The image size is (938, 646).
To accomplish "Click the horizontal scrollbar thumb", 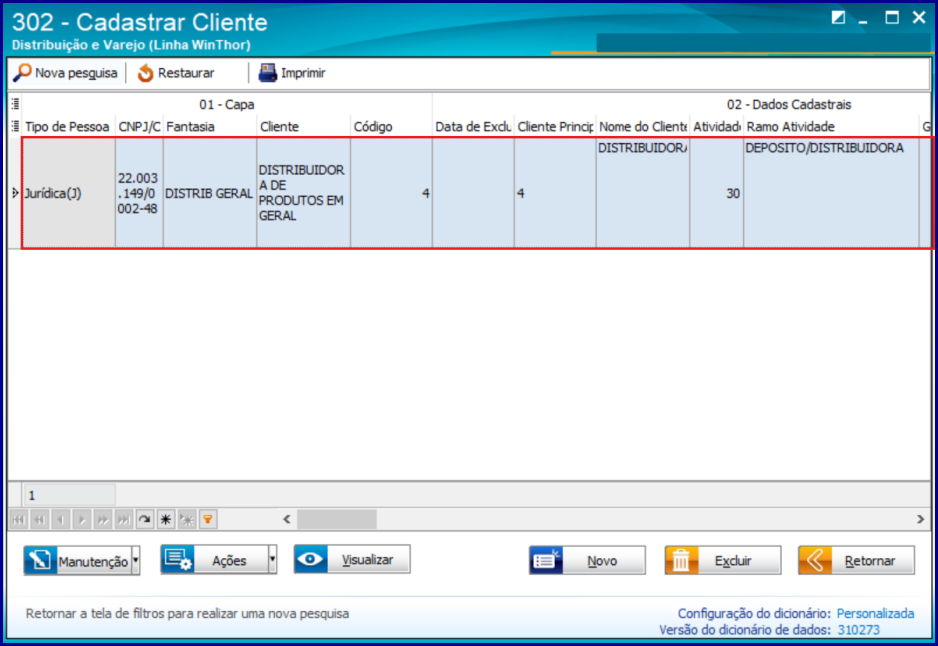I will click(337, 519).
